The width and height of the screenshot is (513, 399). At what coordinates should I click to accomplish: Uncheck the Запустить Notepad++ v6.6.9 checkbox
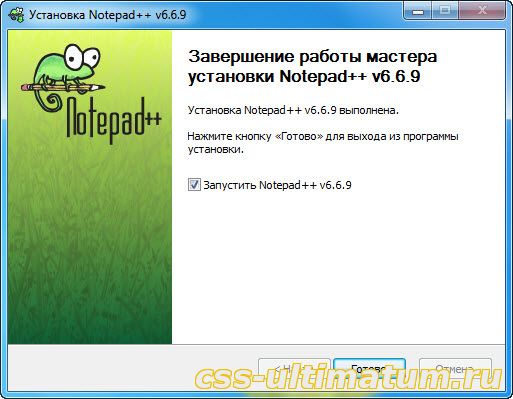tap(194, 184)
